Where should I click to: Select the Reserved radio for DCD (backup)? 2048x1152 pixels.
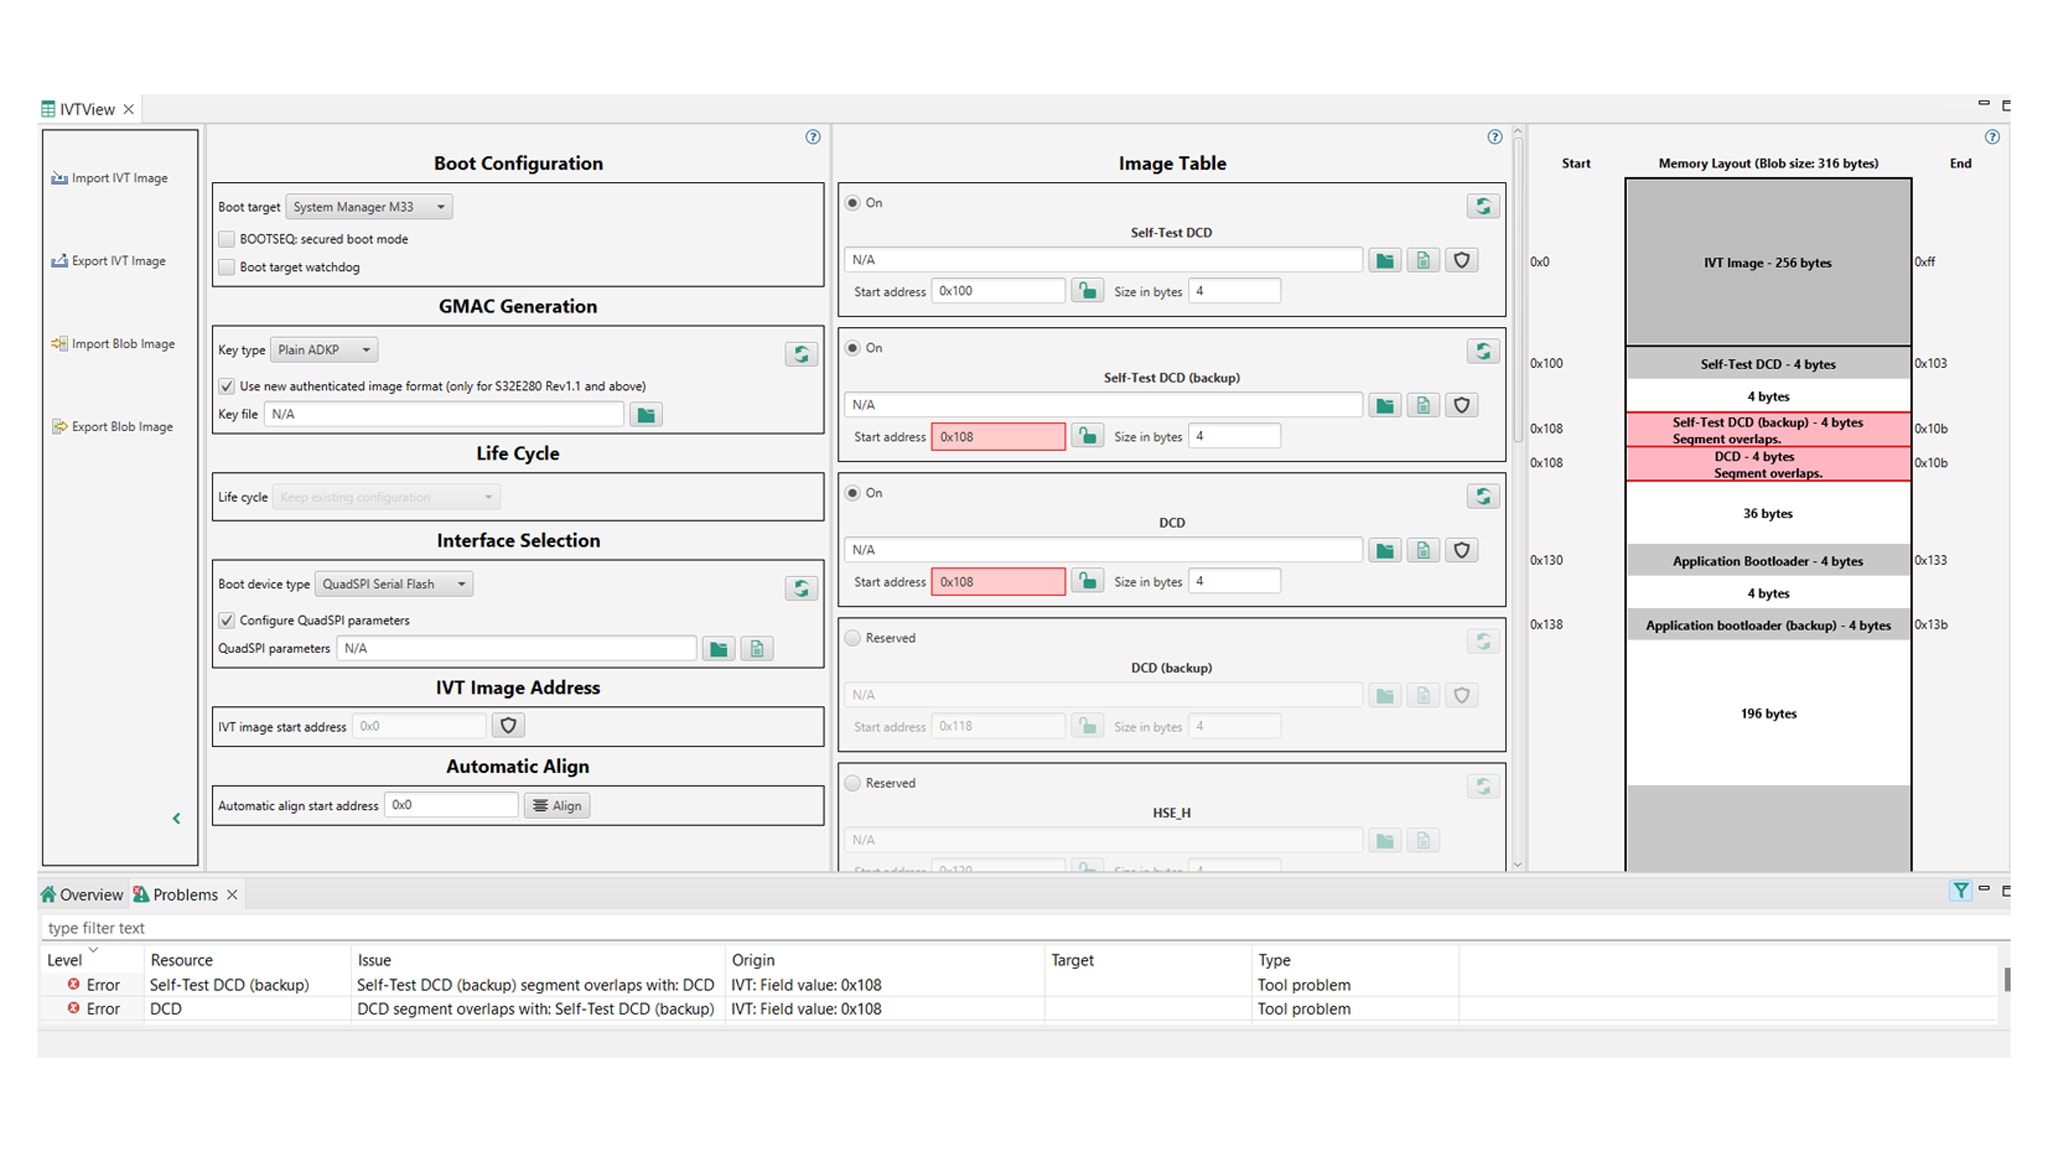[853, 638]
